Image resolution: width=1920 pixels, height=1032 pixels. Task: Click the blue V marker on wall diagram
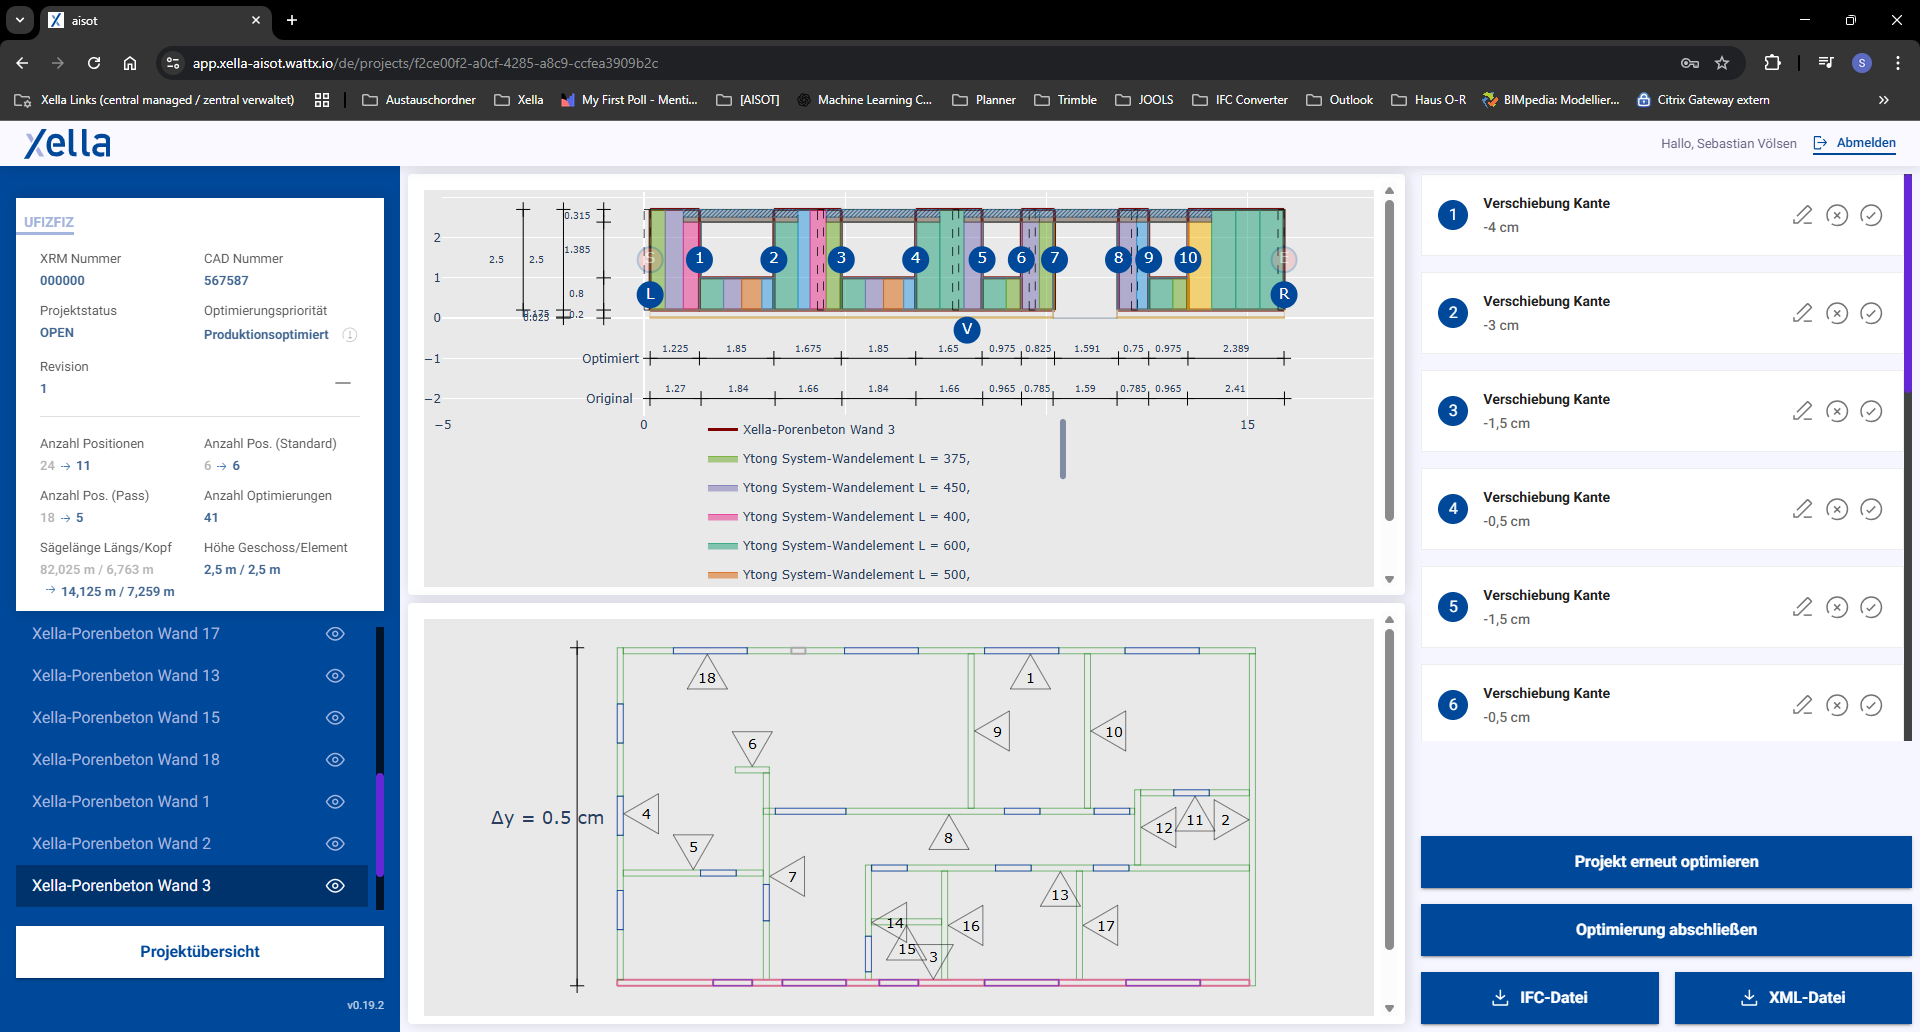pyautogui.click(x=966, y=329)
